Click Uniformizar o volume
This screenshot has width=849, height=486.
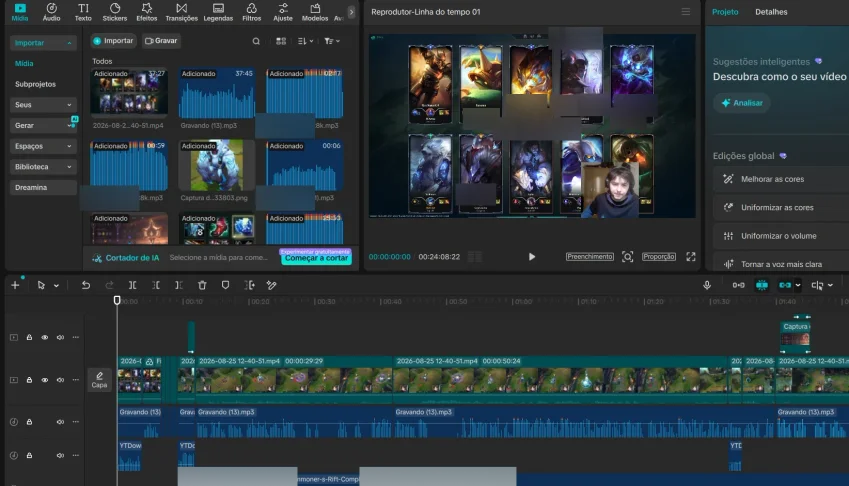(779, 236)
